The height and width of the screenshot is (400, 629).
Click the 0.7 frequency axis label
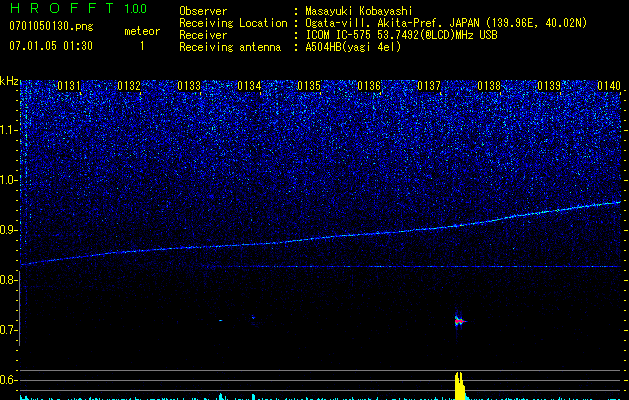(9, 330)
